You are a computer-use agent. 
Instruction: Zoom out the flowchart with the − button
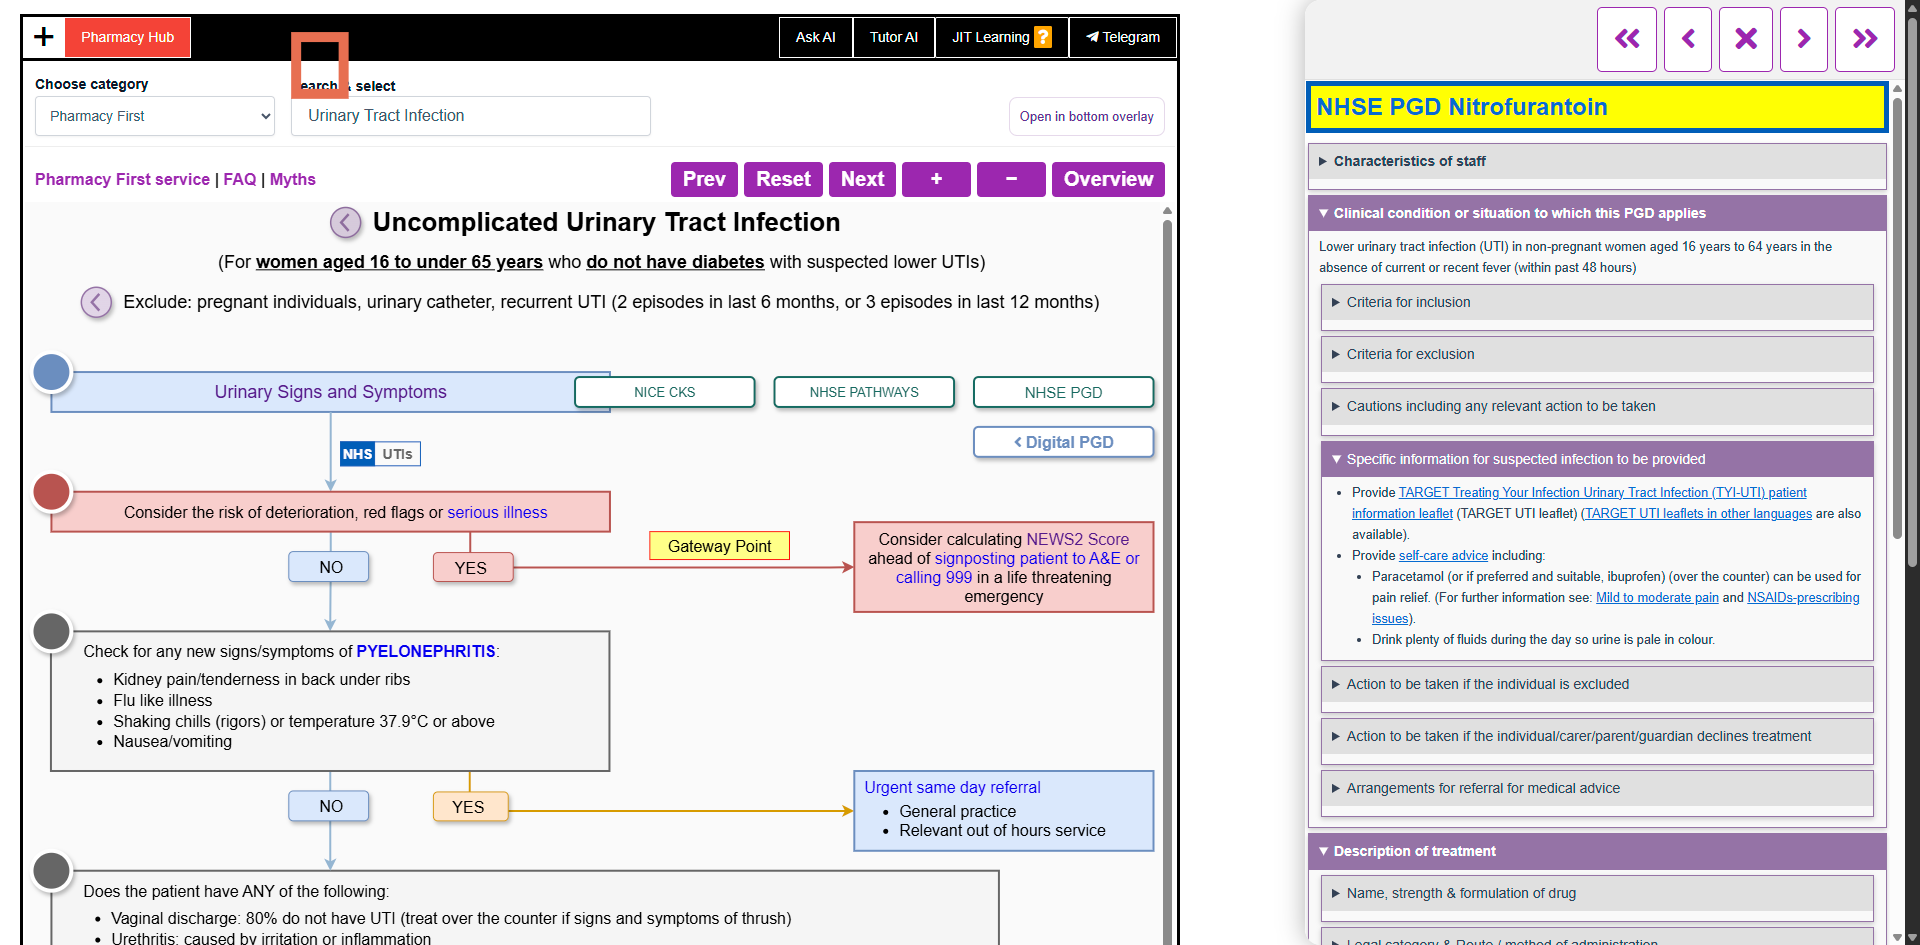tap(1010, 179)
